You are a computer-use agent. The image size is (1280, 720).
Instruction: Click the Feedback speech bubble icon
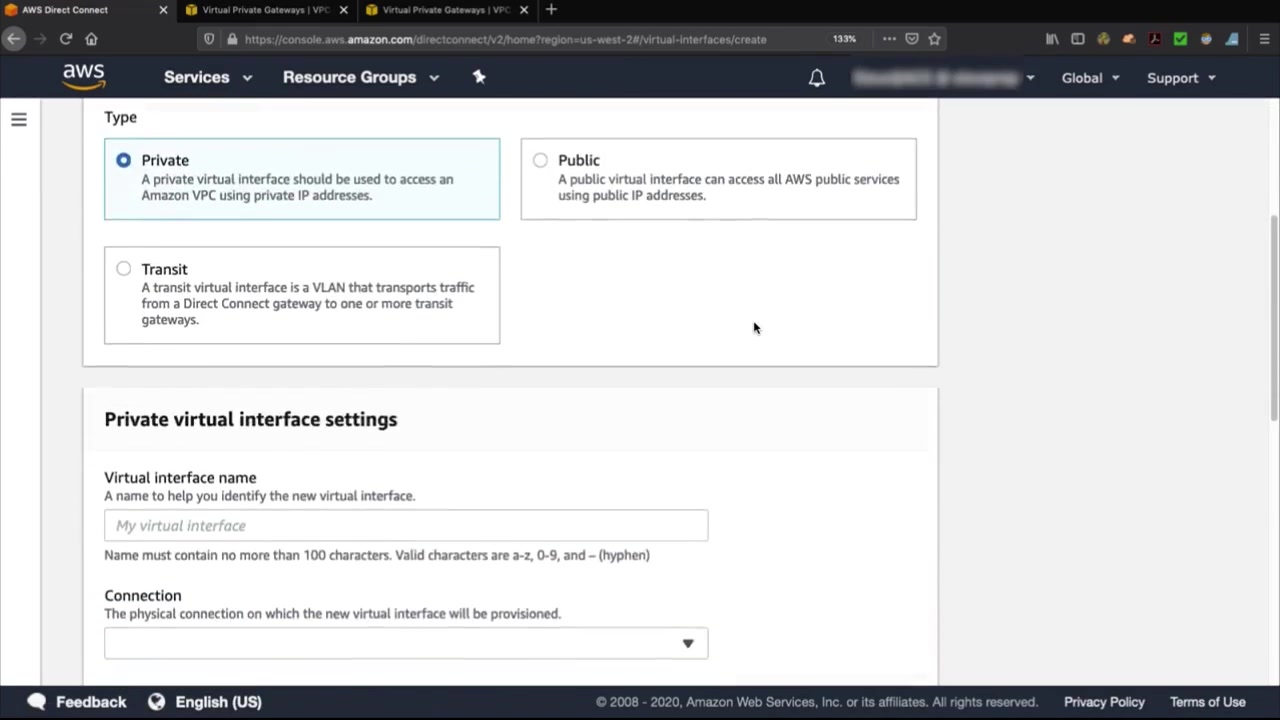coord(37,702)
